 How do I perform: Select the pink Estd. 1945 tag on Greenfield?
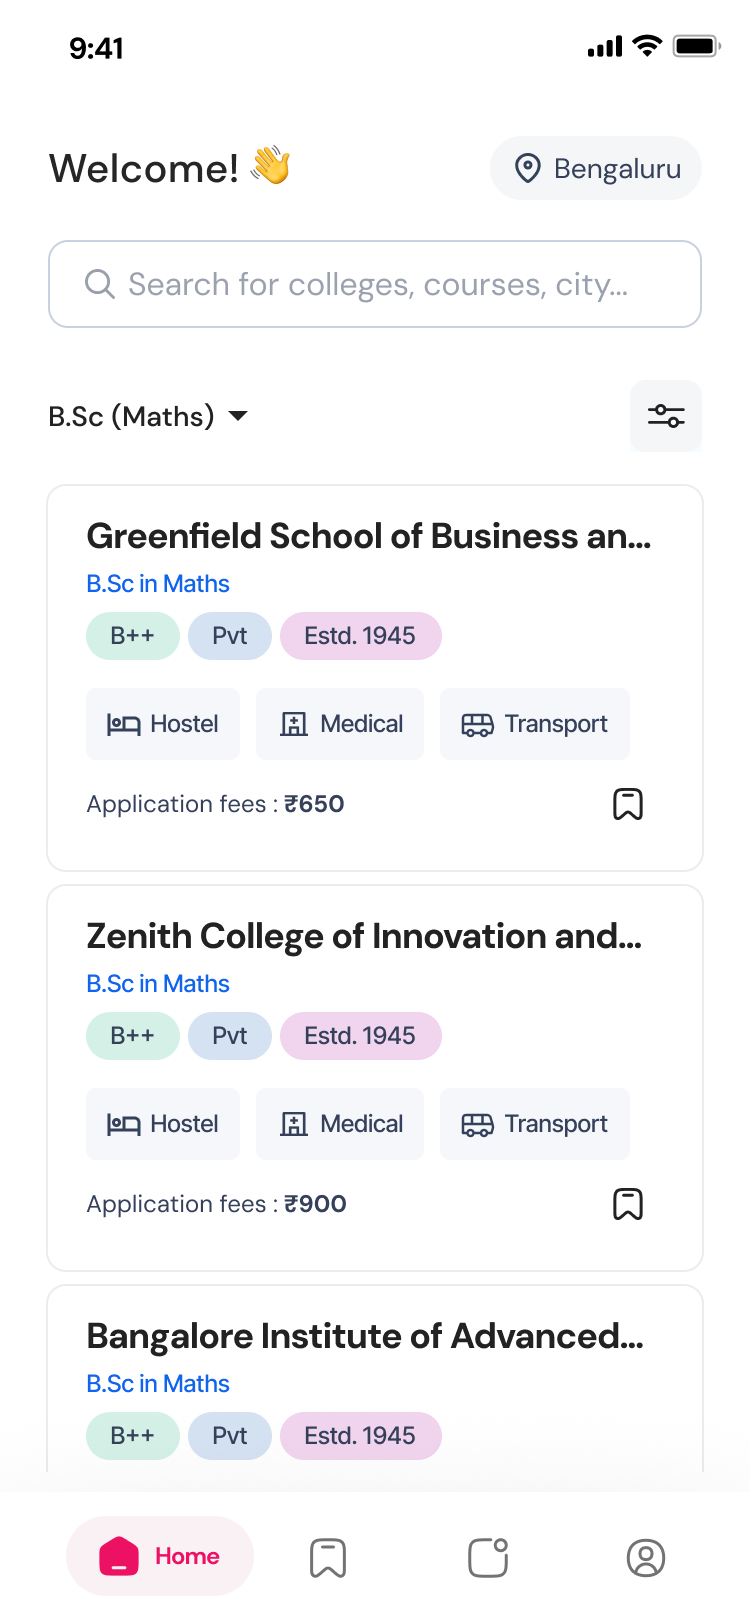[360, 636]
